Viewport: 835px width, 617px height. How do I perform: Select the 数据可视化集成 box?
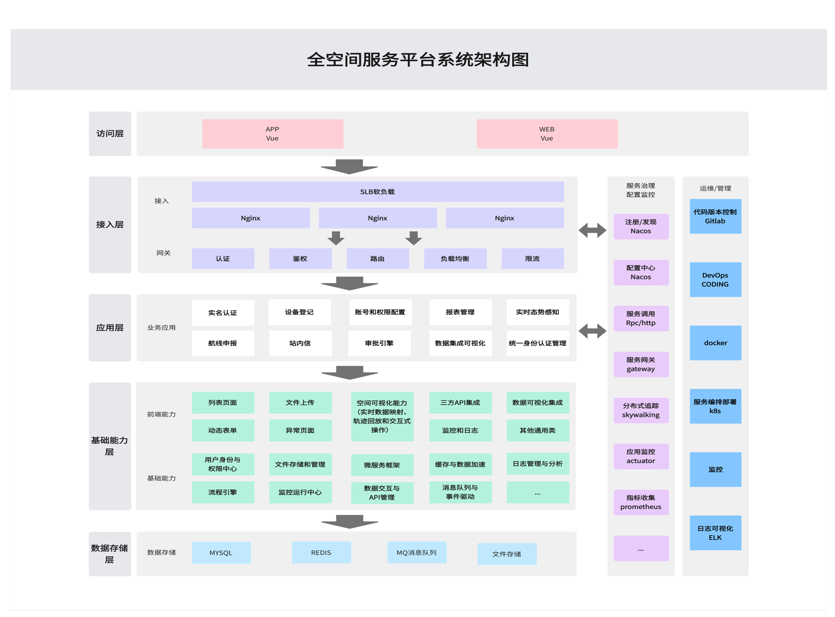tap(537, 402)
